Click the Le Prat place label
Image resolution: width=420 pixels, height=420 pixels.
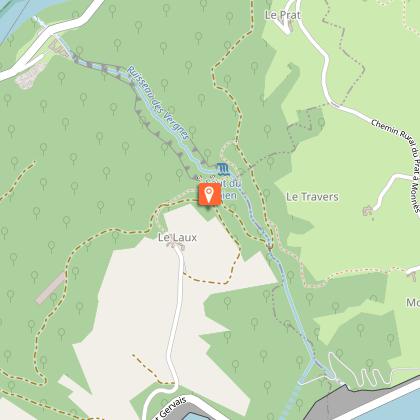coord(283,15)
